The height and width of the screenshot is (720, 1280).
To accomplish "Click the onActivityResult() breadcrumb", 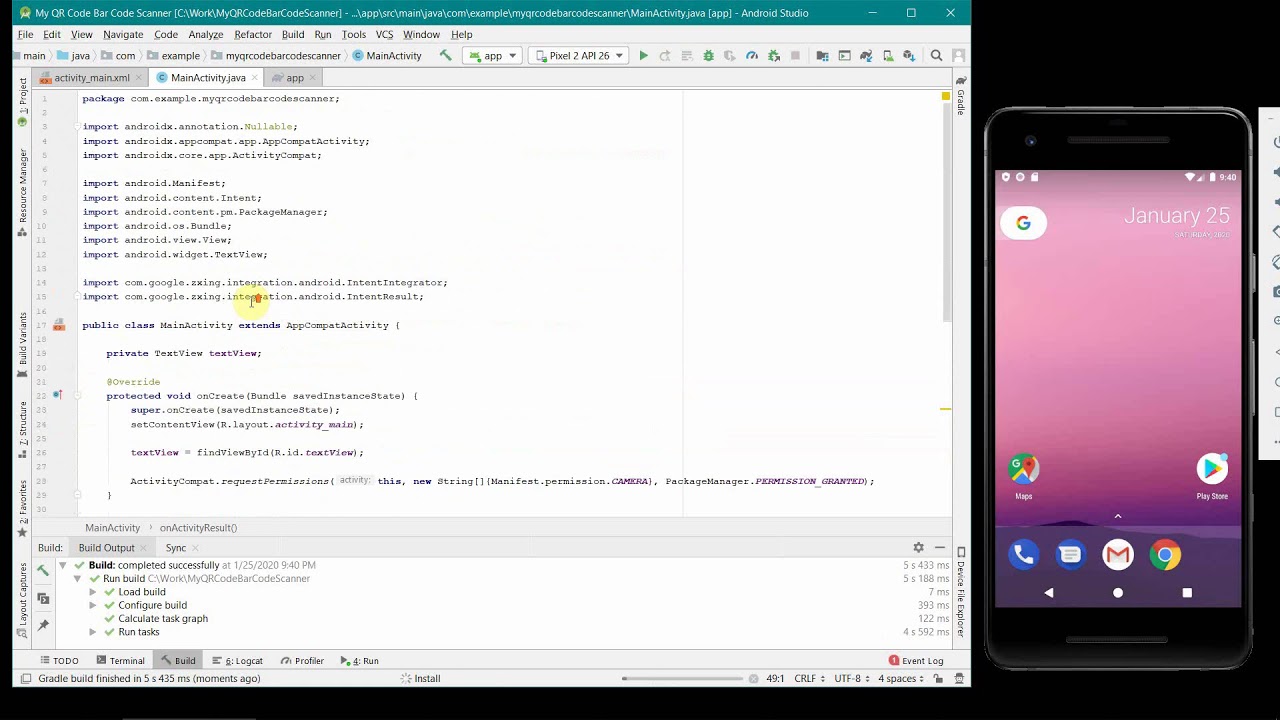I will [x=198, y=528].
